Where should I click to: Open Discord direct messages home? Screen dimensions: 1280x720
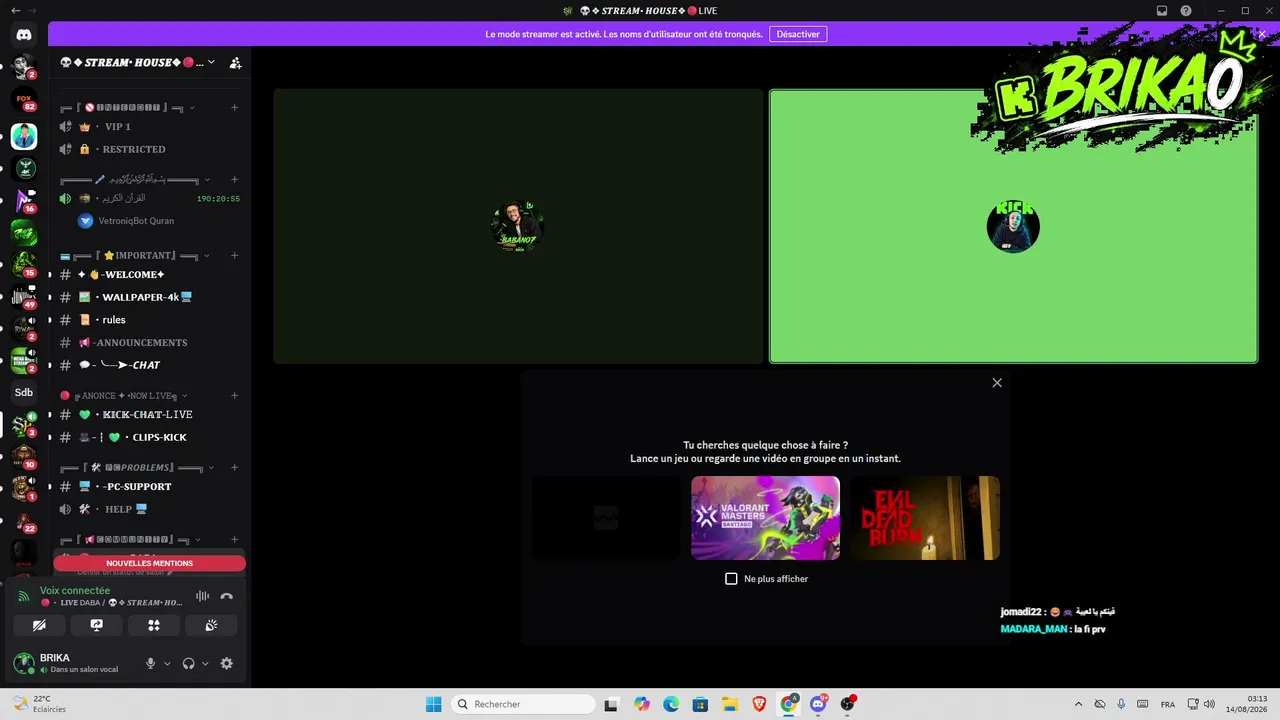tap(24, 34)
